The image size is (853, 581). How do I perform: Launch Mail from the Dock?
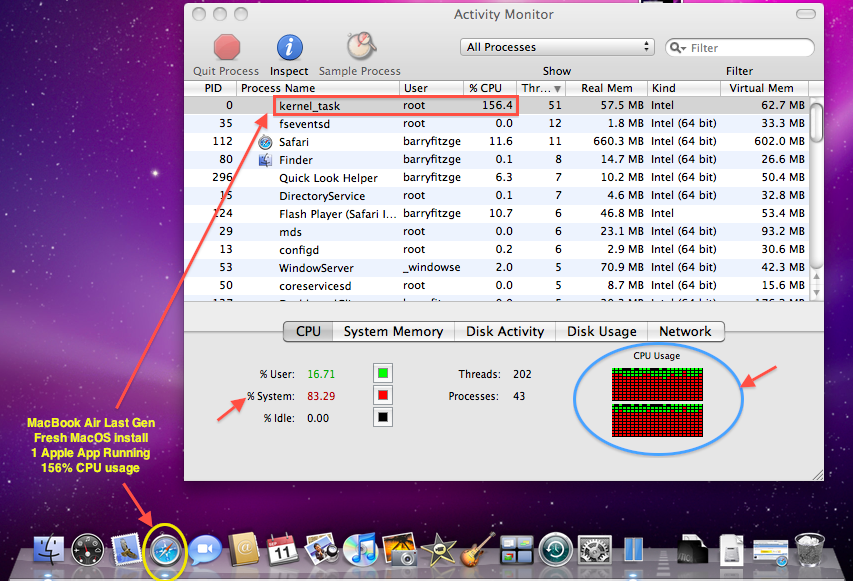pyautogui.click(x=127, y=549)
